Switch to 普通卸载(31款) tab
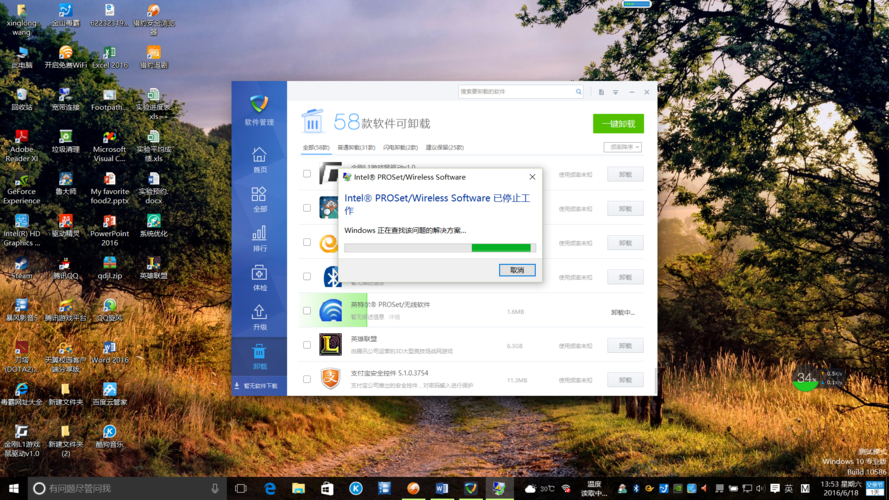The width and height of the screenshot is (889, 500). click(x=356, y=147)
